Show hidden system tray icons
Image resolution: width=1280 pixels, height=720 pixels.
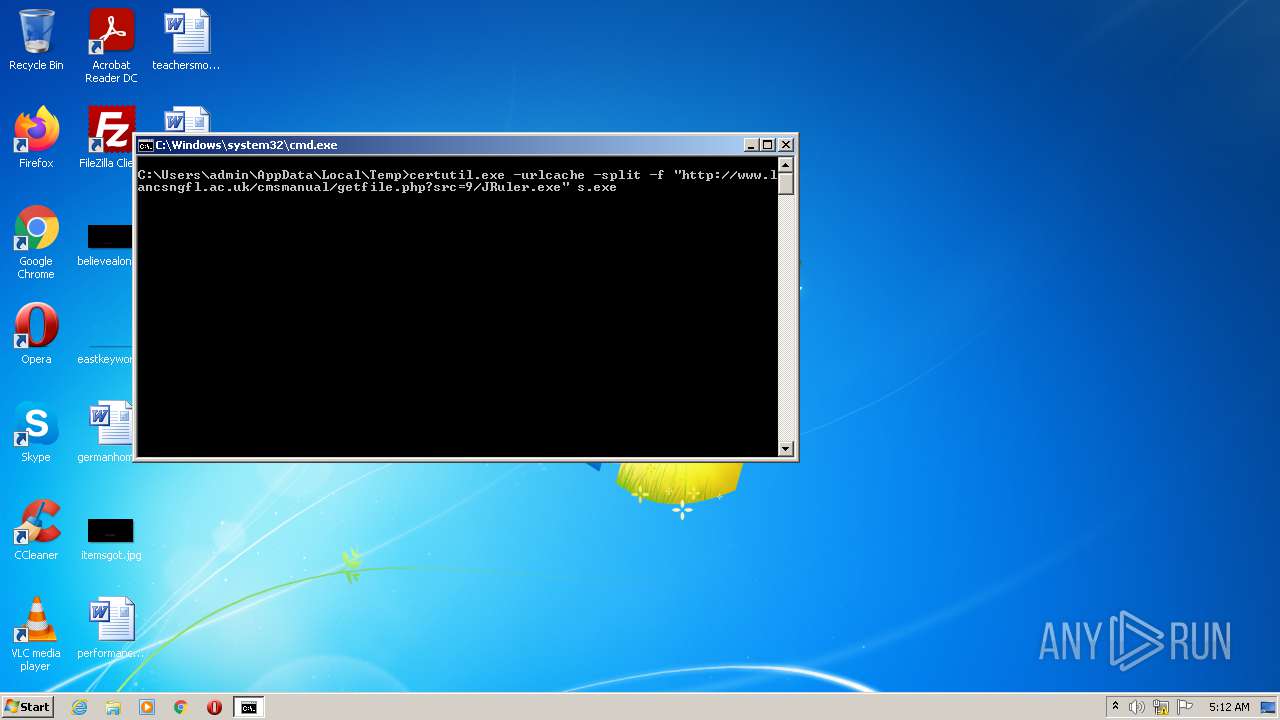(x=1115, y=707)
